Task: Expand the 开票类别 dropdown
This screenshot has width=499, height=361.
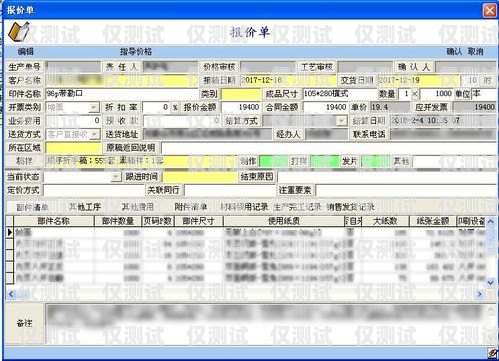Action: (94, 107)
